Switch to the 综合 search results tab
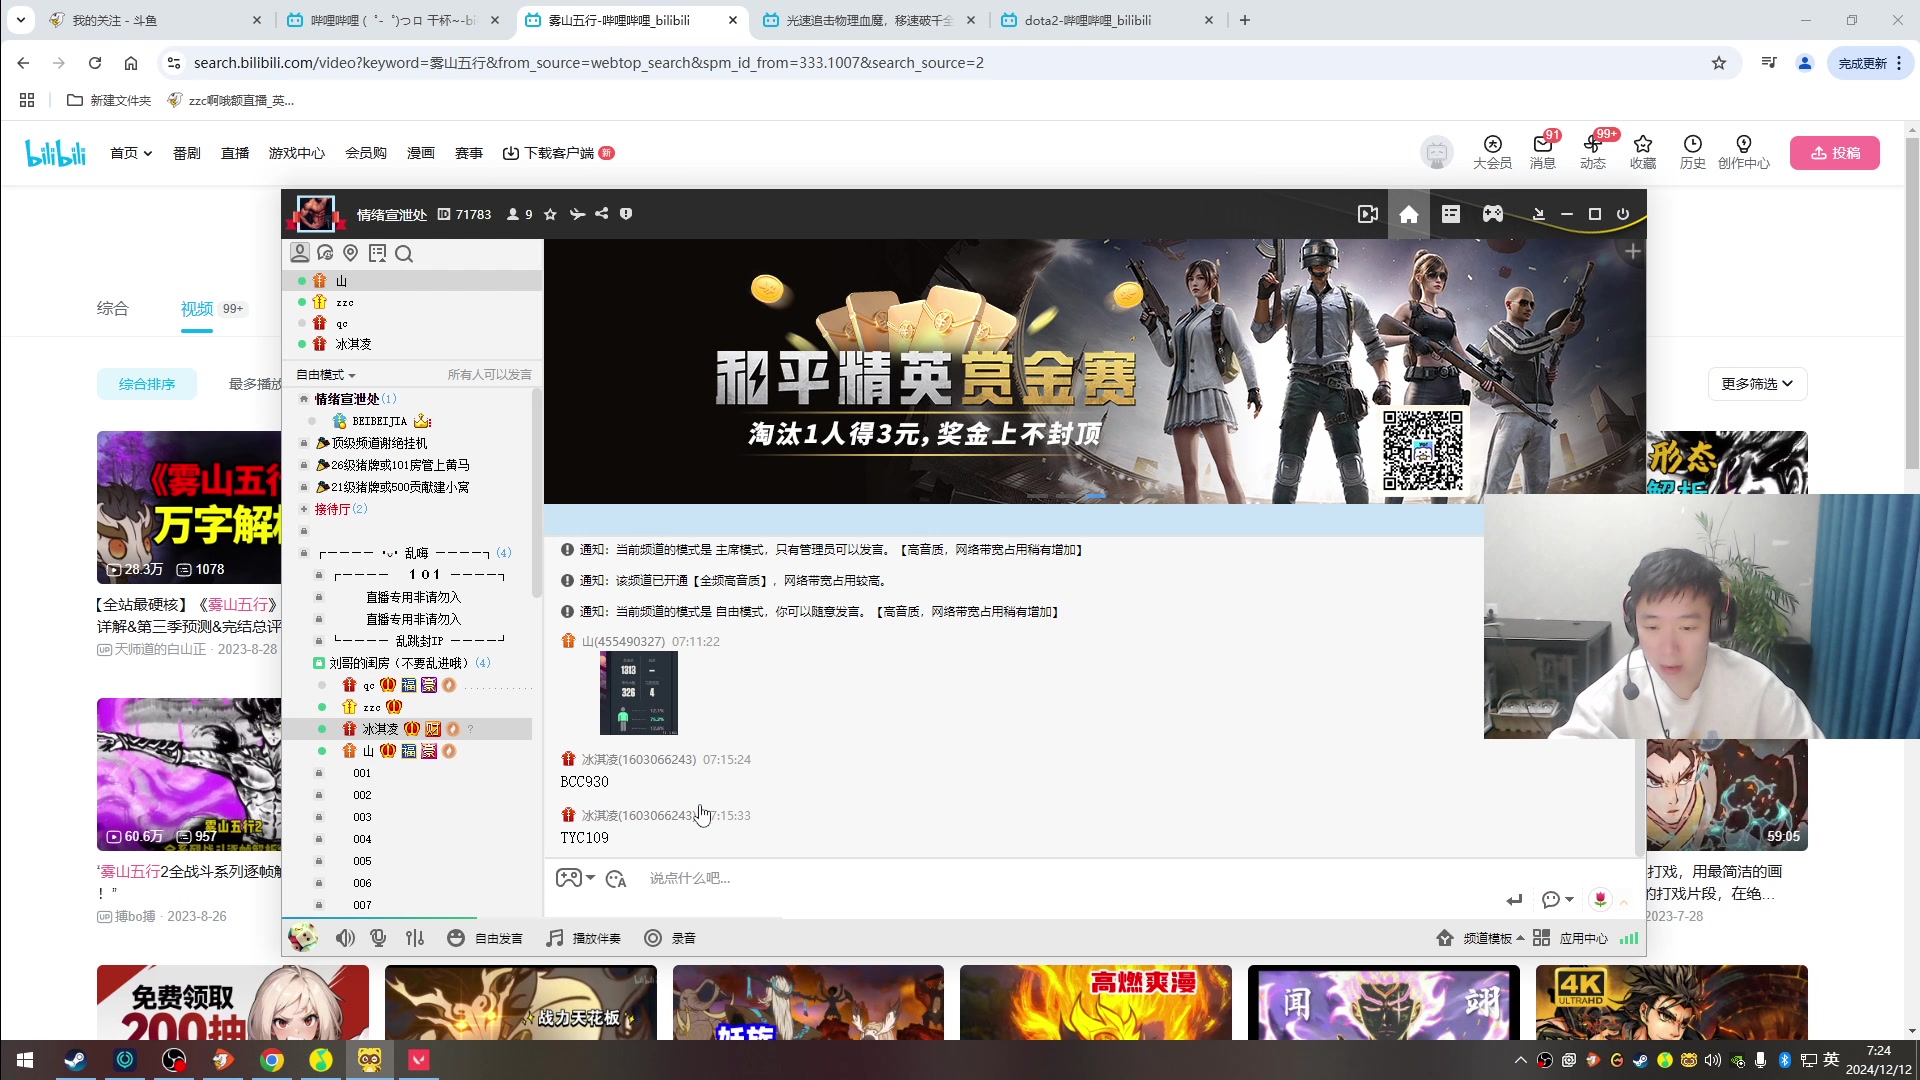 (112, 308)
